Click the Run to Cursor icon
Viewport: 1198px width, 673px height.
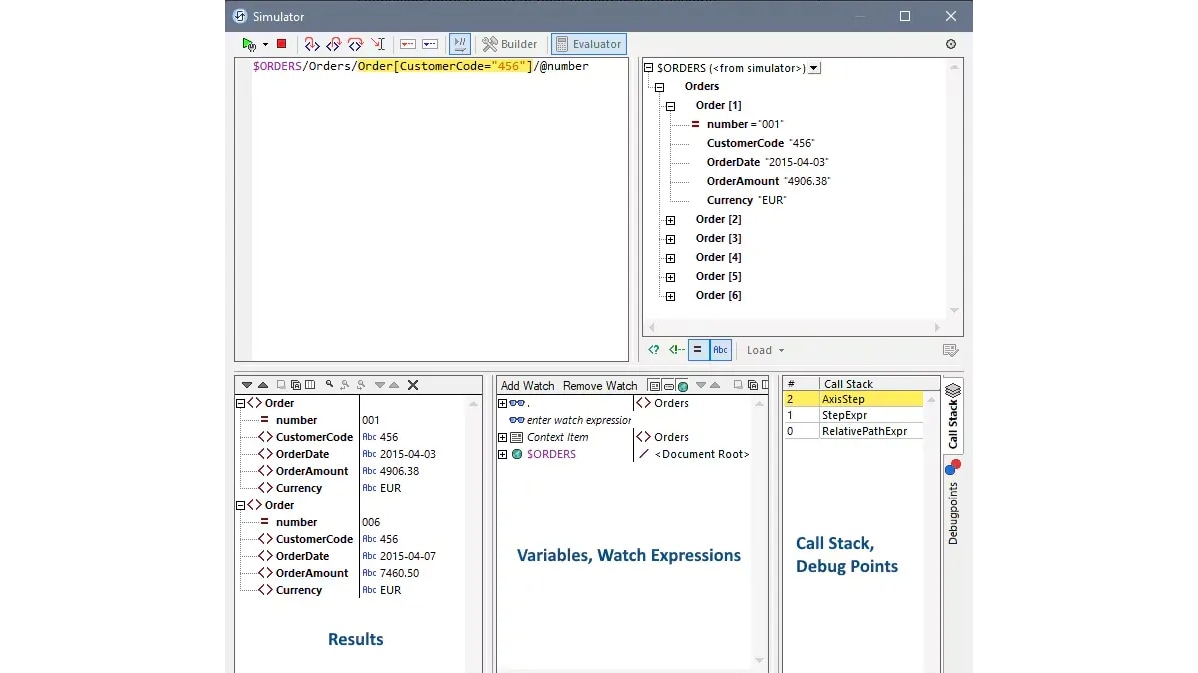pos(380,43)
